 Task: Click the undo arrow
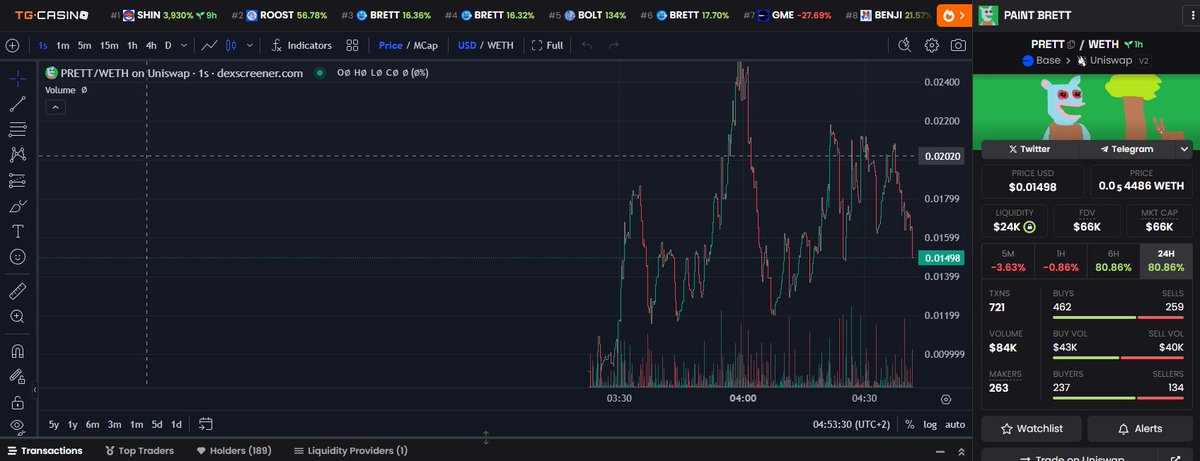pos(587,45)
